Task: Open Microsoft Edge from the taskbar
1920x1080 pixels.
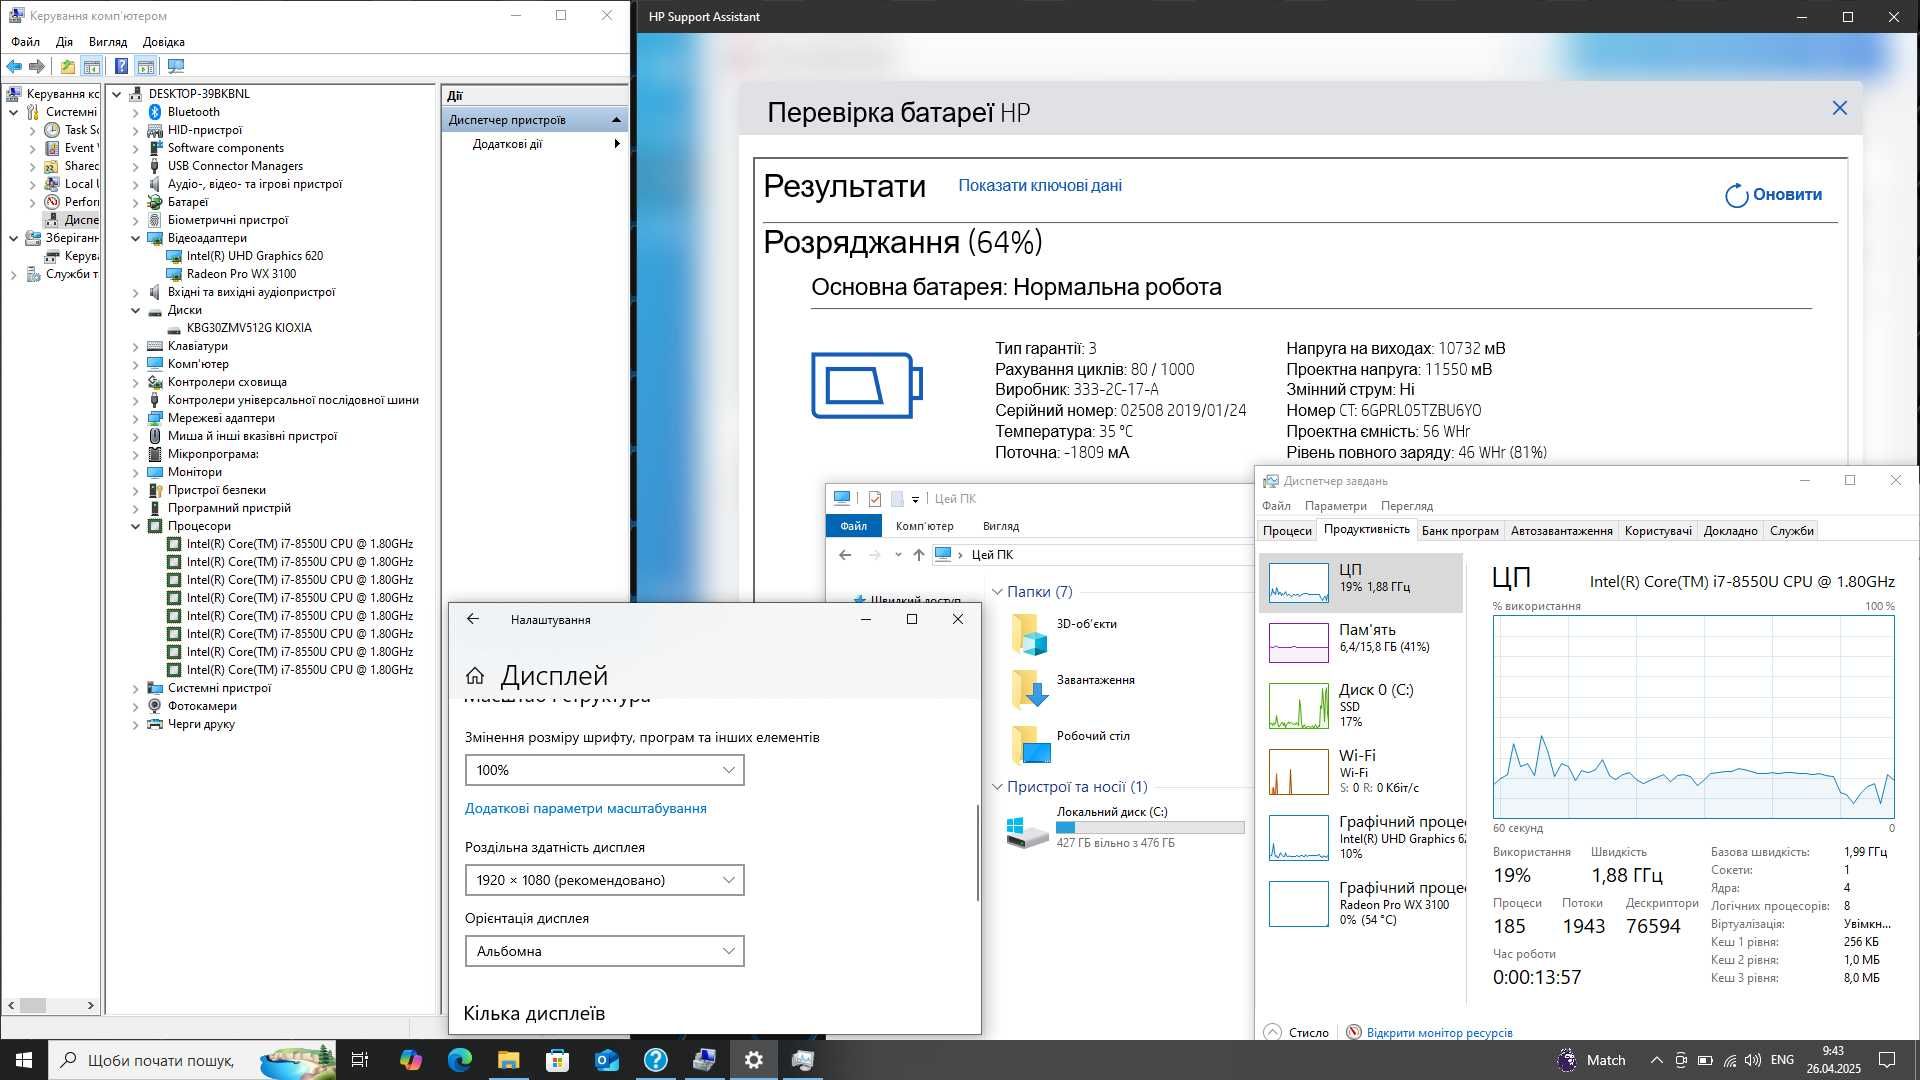Action: click(x=459, y=1060)
